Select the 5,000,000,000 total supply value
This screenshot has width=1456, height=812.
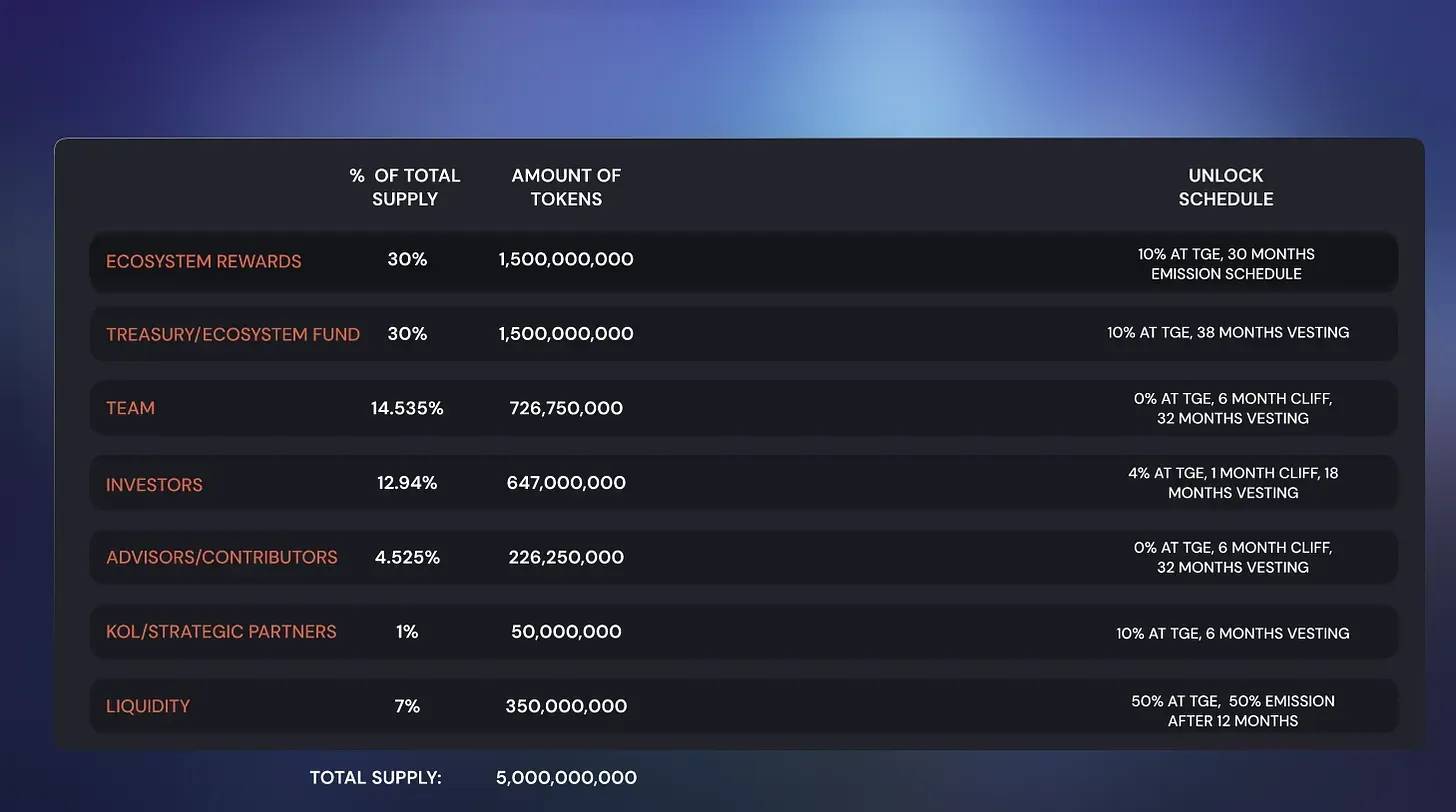coord(566,778)
